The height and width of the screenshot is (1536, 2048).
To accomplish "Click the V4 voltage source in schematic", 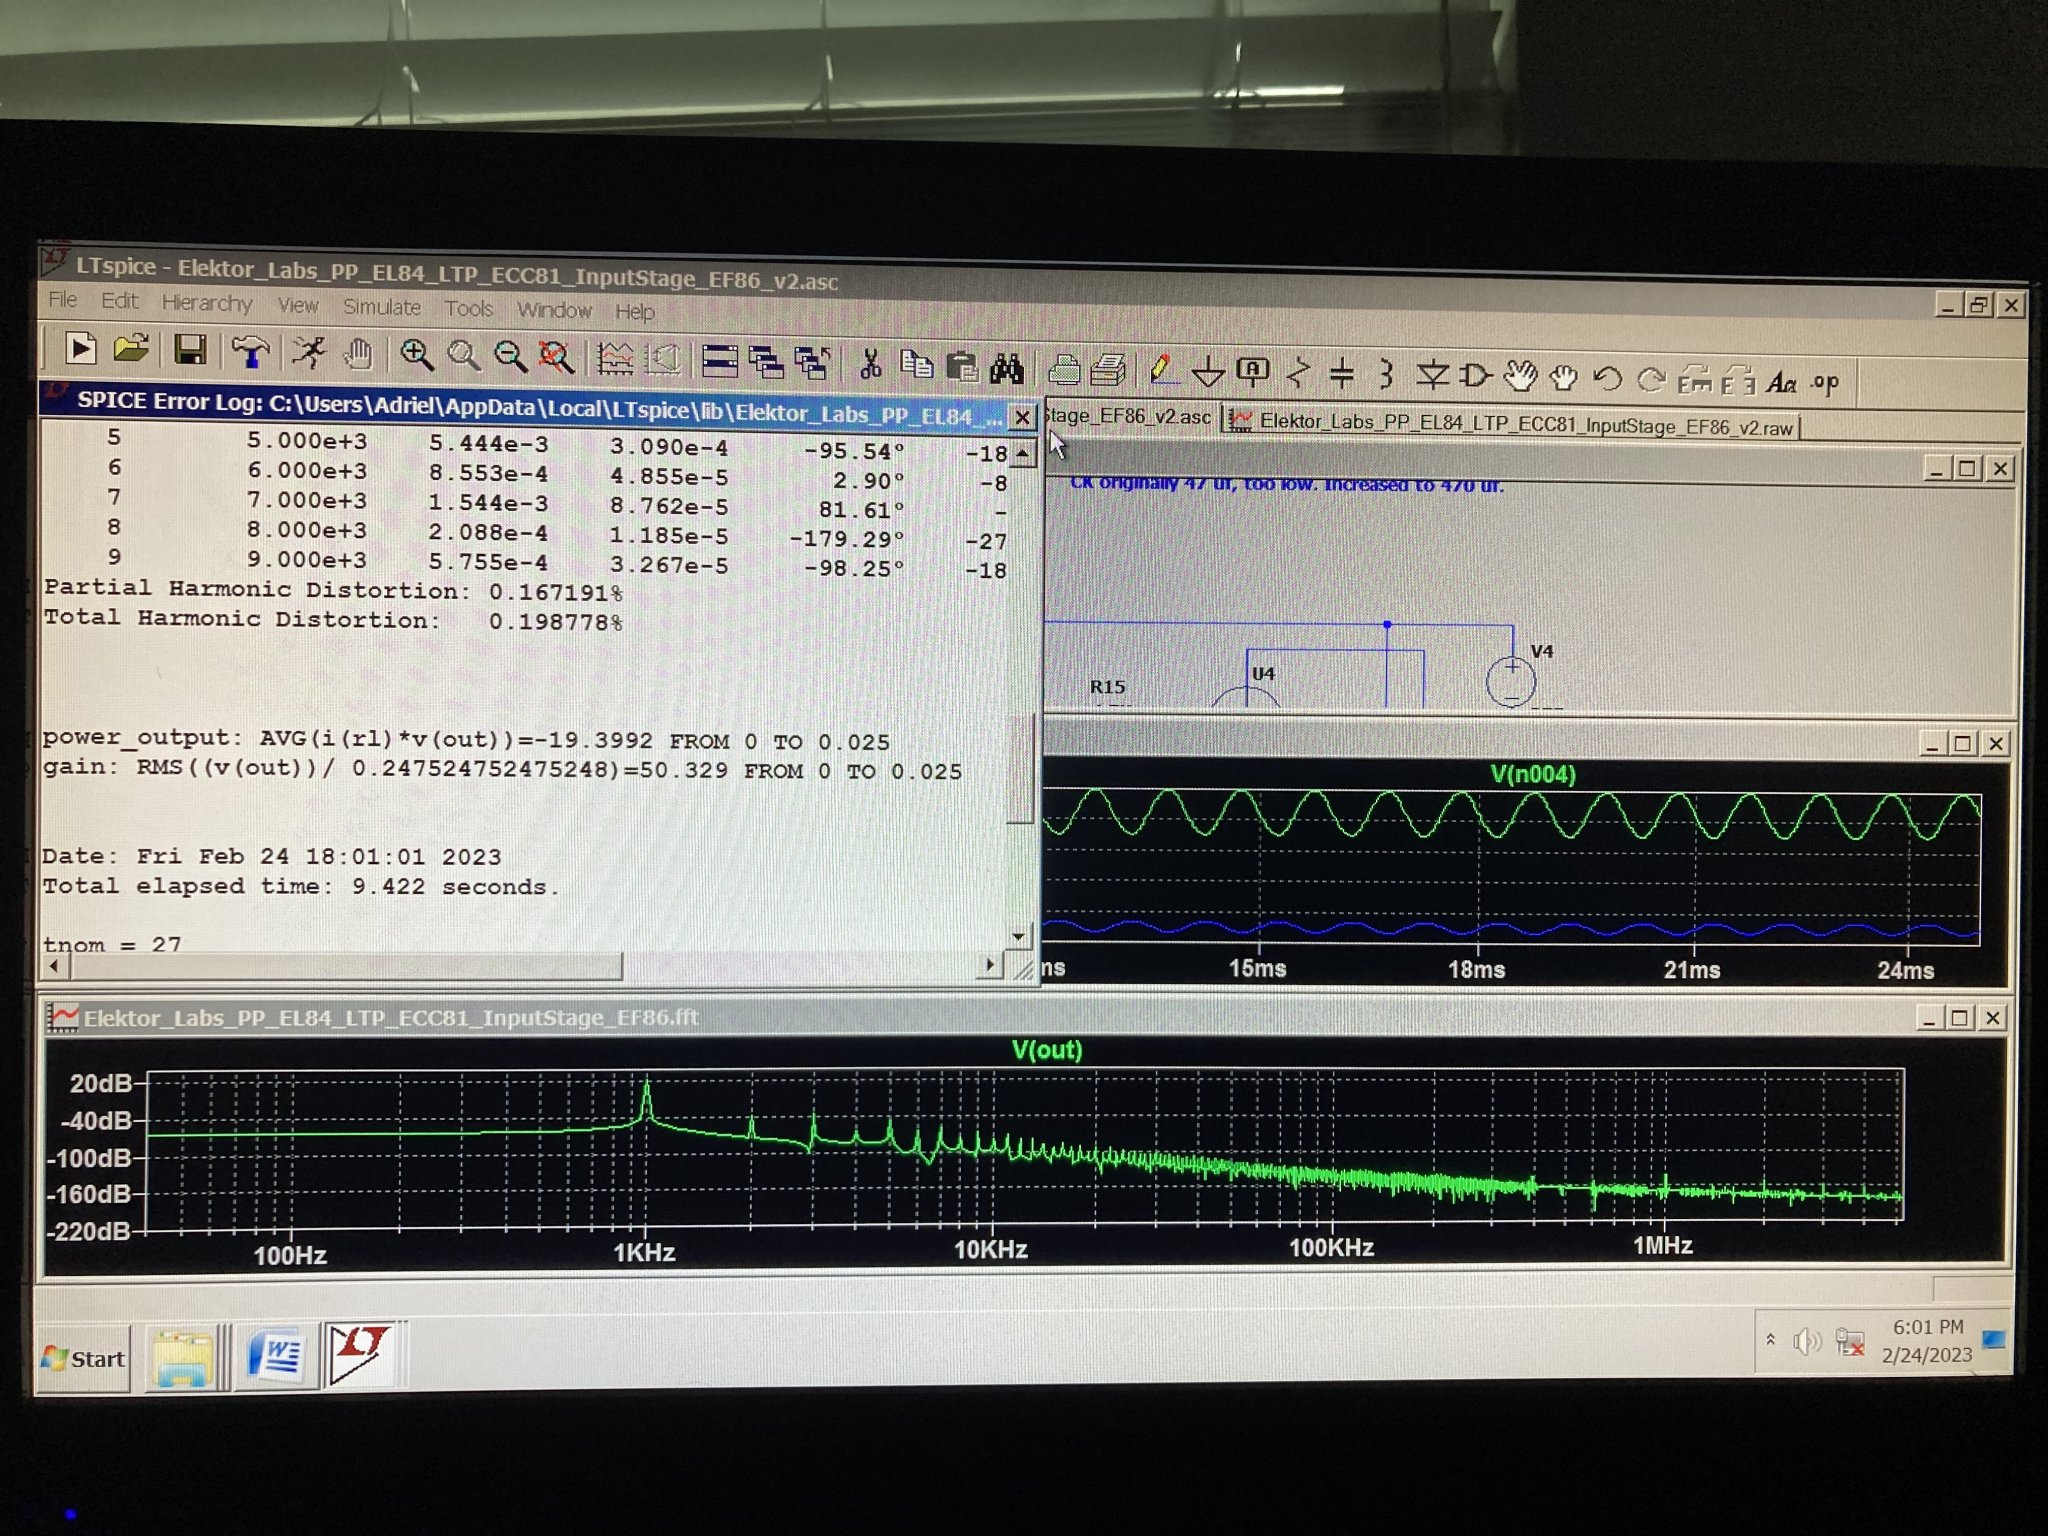I will click(x=1511, y=683).
